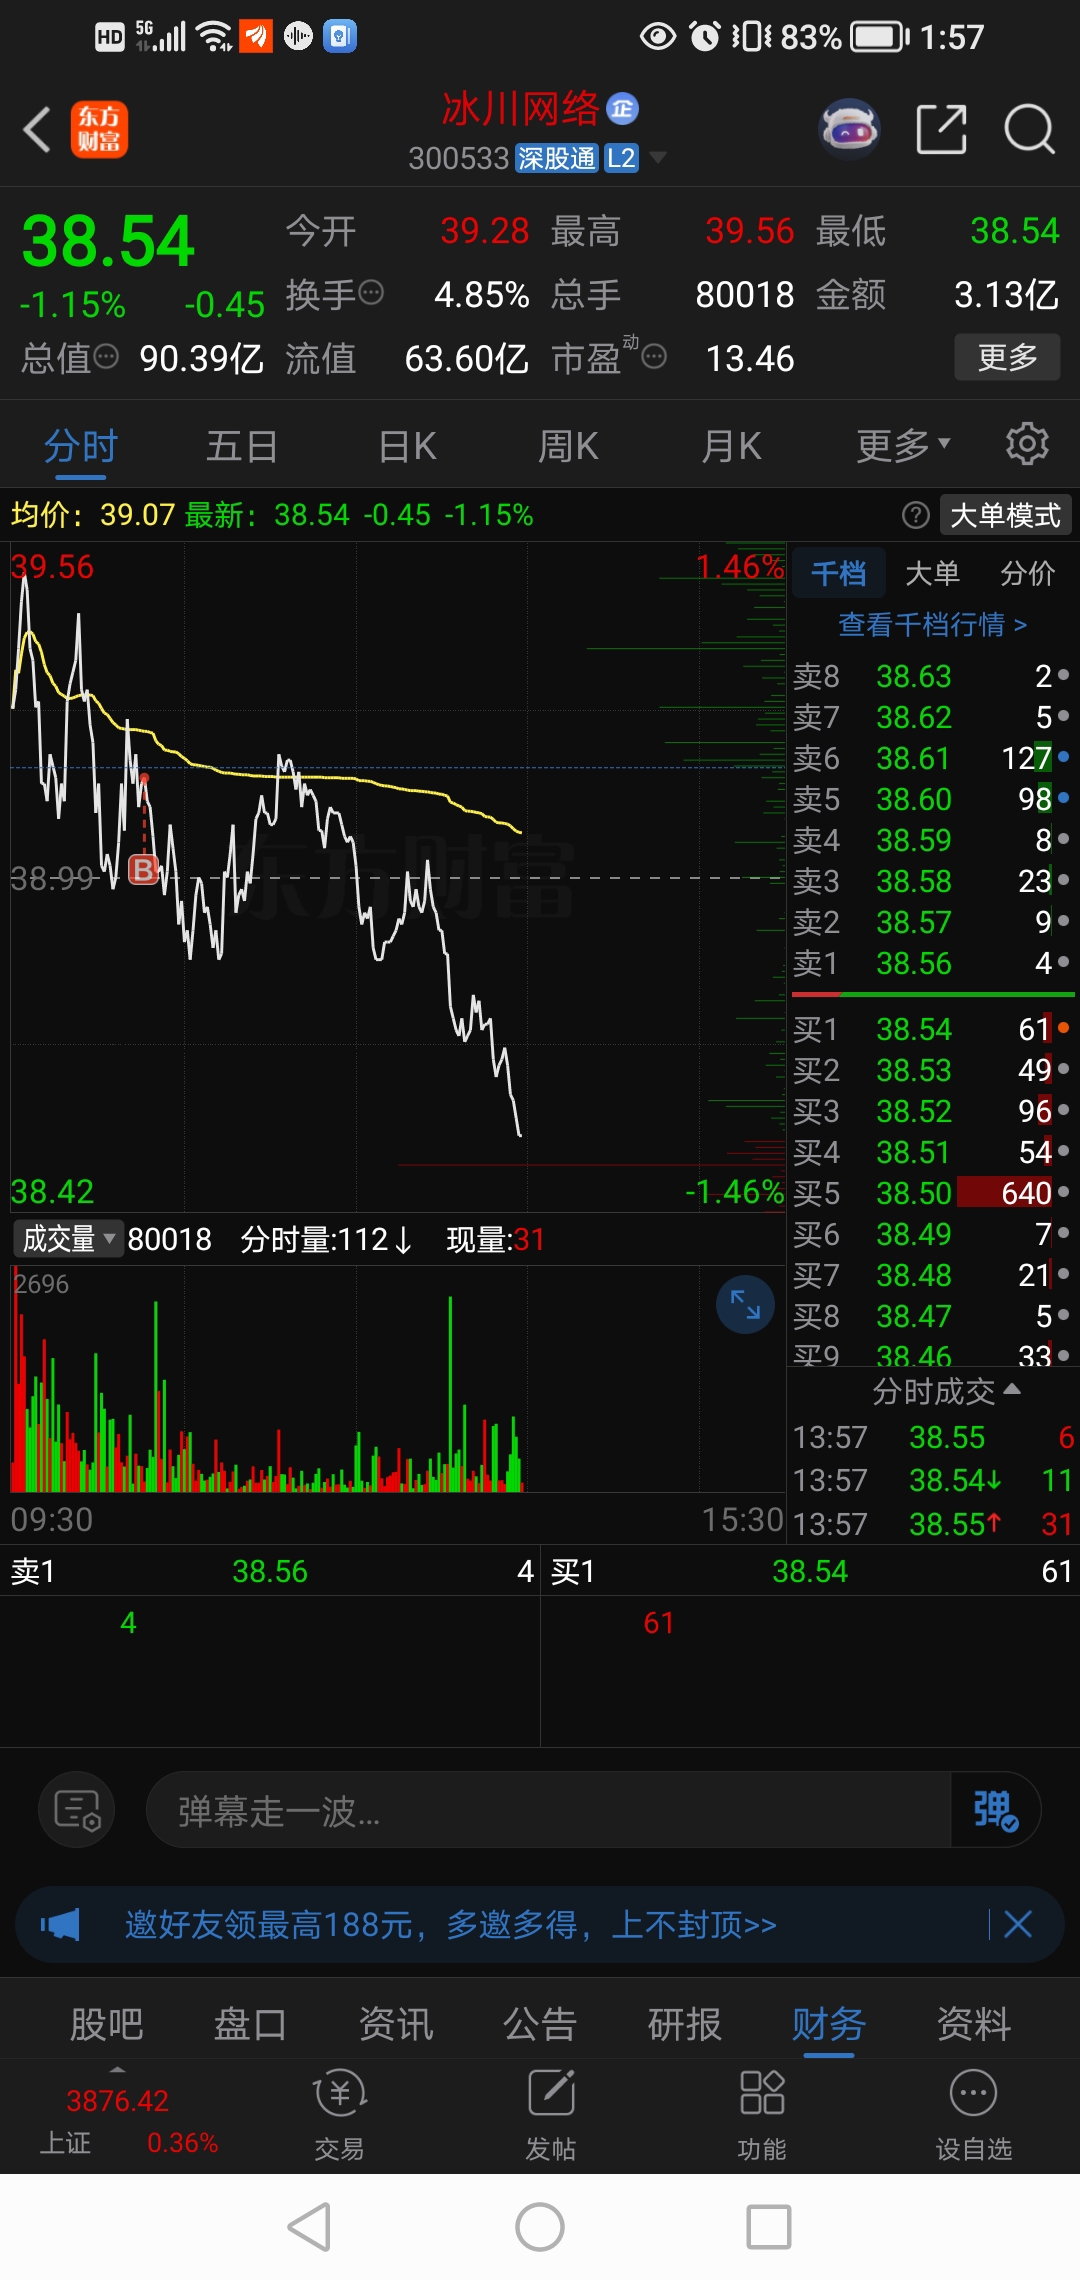Select the 分价 tab
Screen dimensions: 1080x2280
click(x=1027, y=573)
